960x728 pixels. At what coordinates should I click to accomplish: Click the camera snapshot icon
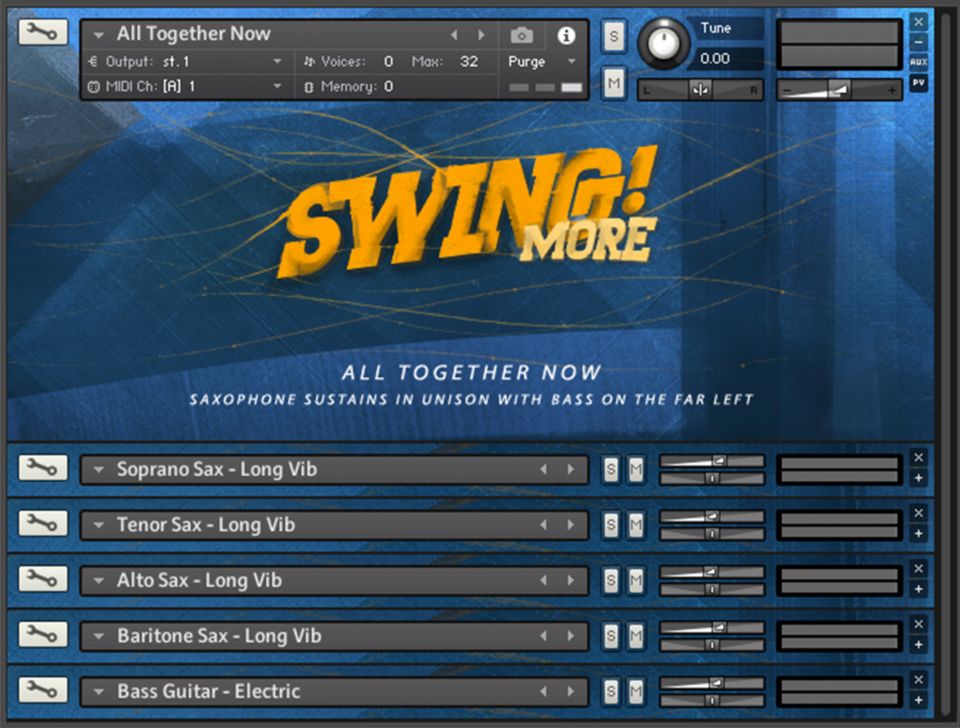pos(521,35)
